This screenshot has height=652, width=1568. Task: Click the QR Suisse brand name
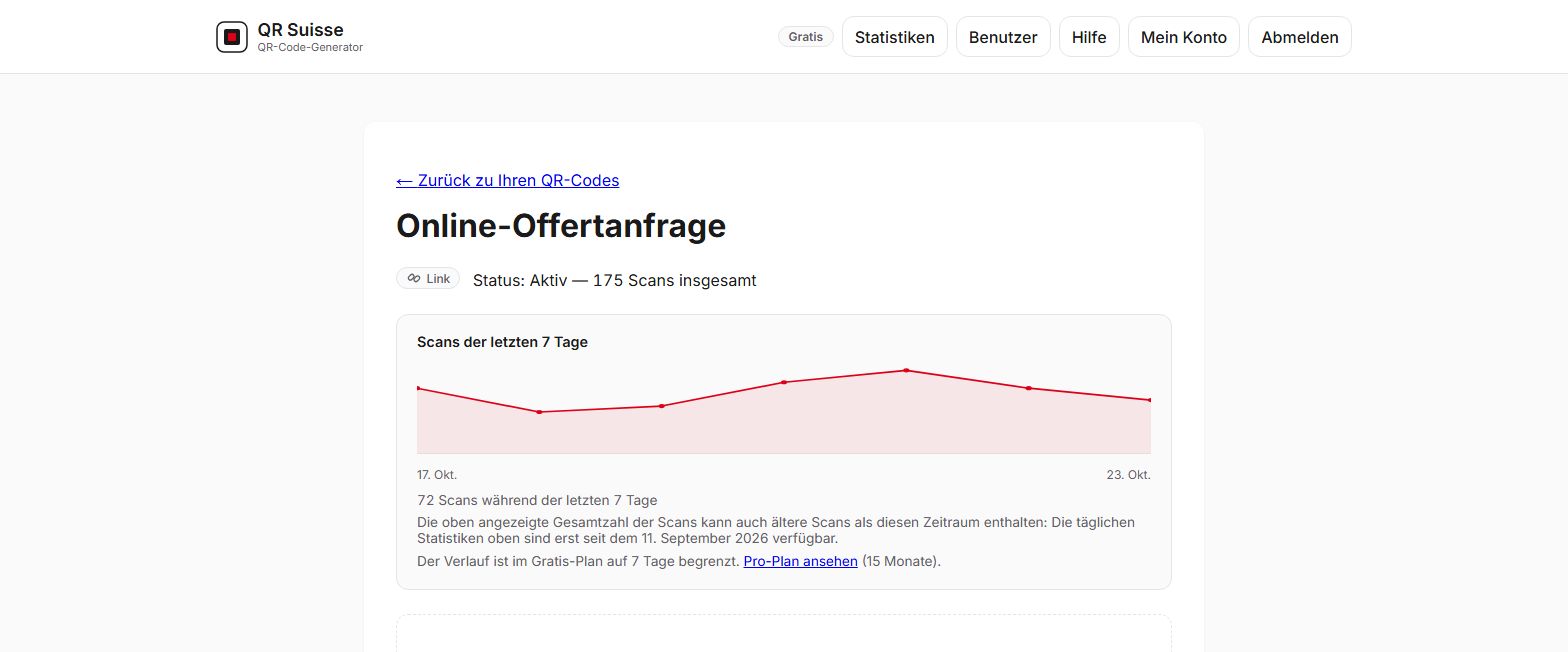pyautogui.click(x=300, y=29)
